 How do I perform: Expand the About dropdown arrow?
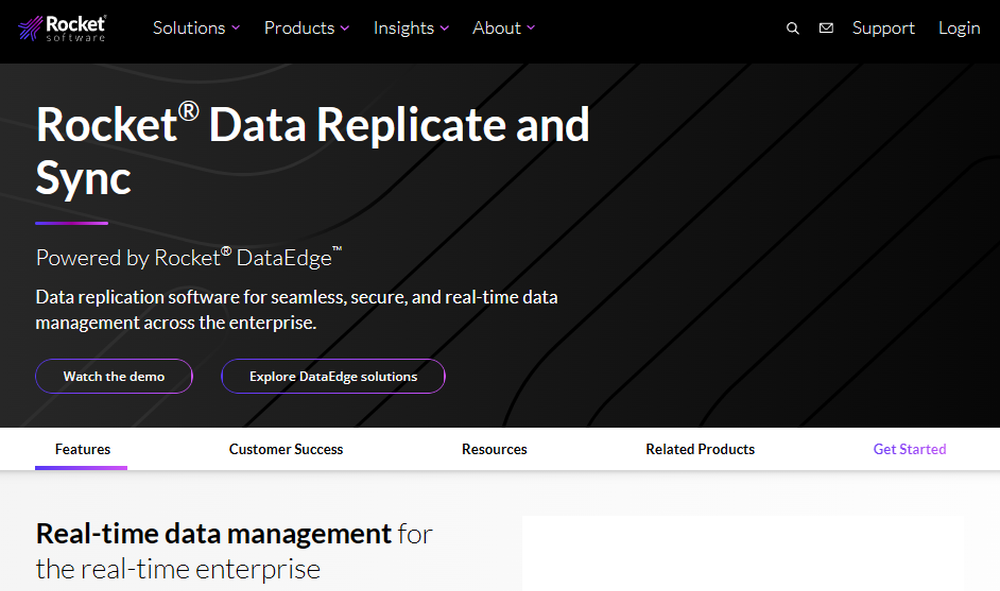[x=531, y=28]
